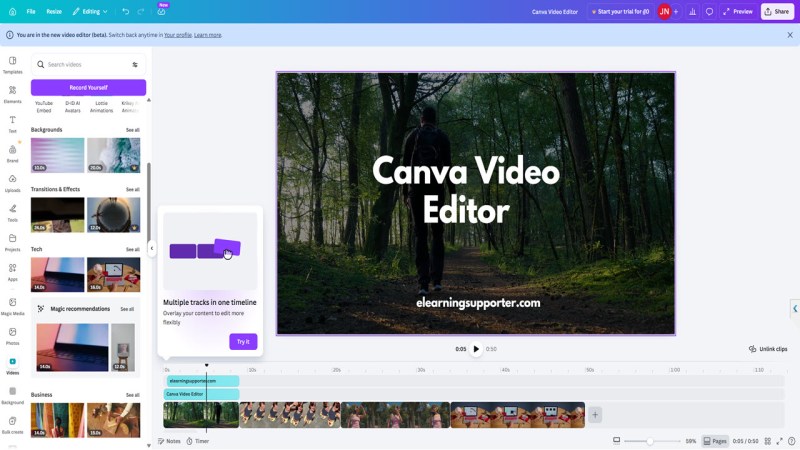Open the Notes panel
This screenshot has height=450, width=800.
169,441
